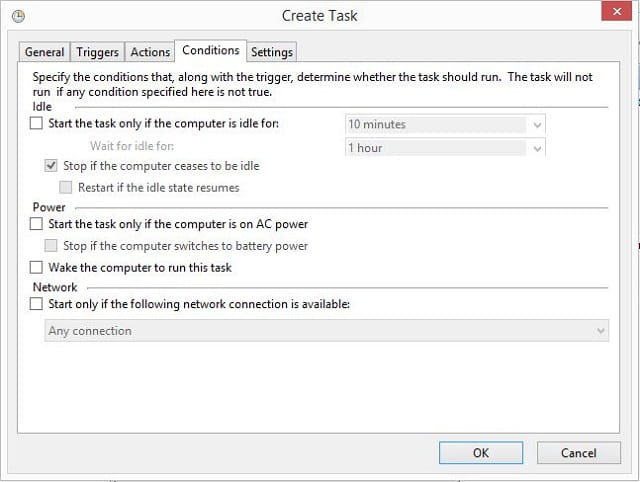Enable start only on AC power
Viewport: 640px width, 482px height.
pos(36,224)
